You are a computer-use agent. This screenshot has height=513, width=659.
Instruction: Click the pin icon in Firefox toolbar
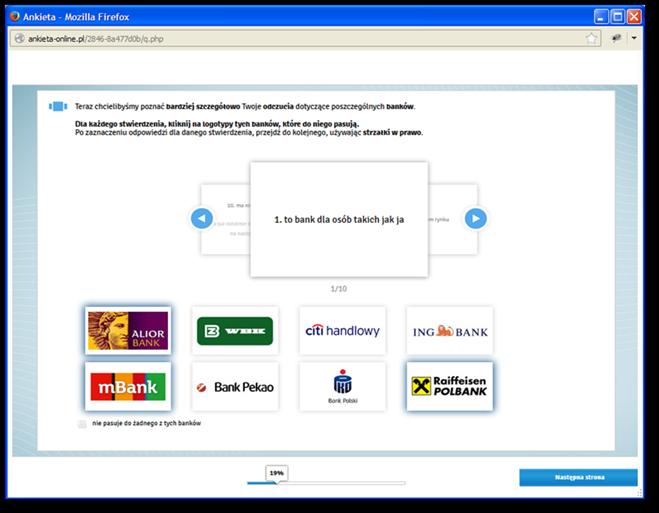coord(617,38)
